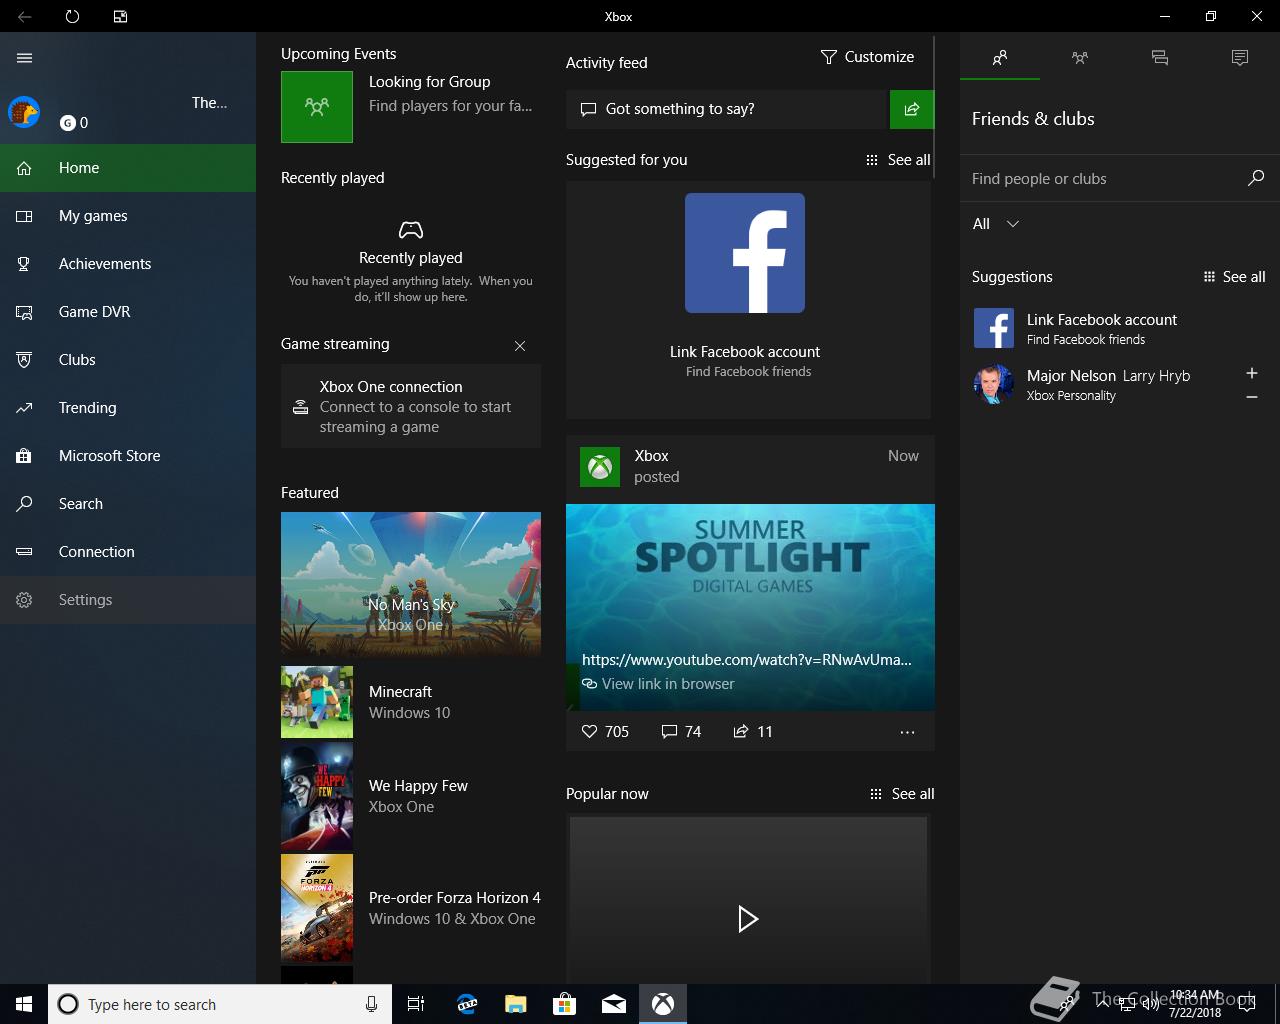The image size is (1280, 1024).
Task: Switch to Parties tab in right panel
Action: tap(1080, 58)
